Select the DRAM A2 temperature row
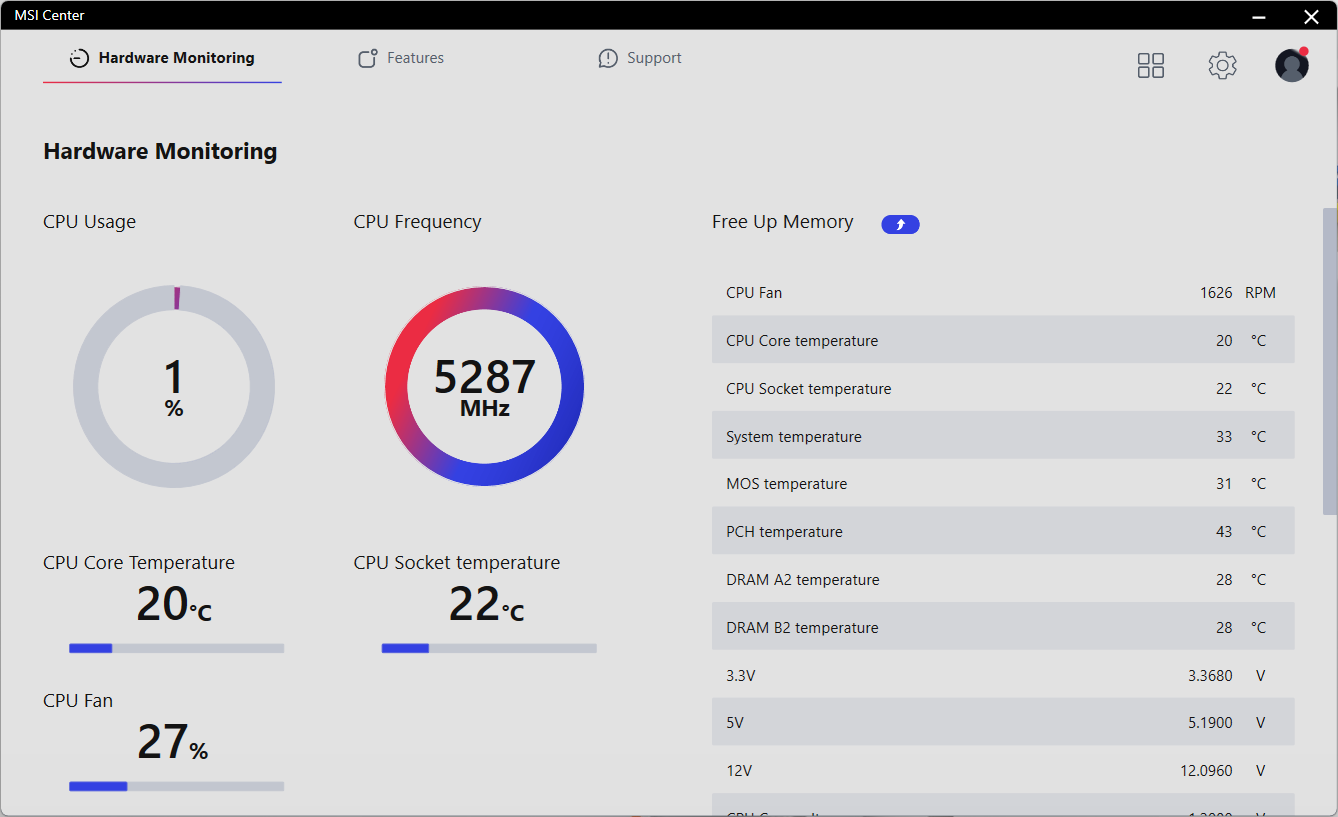 pos(1003,579)
